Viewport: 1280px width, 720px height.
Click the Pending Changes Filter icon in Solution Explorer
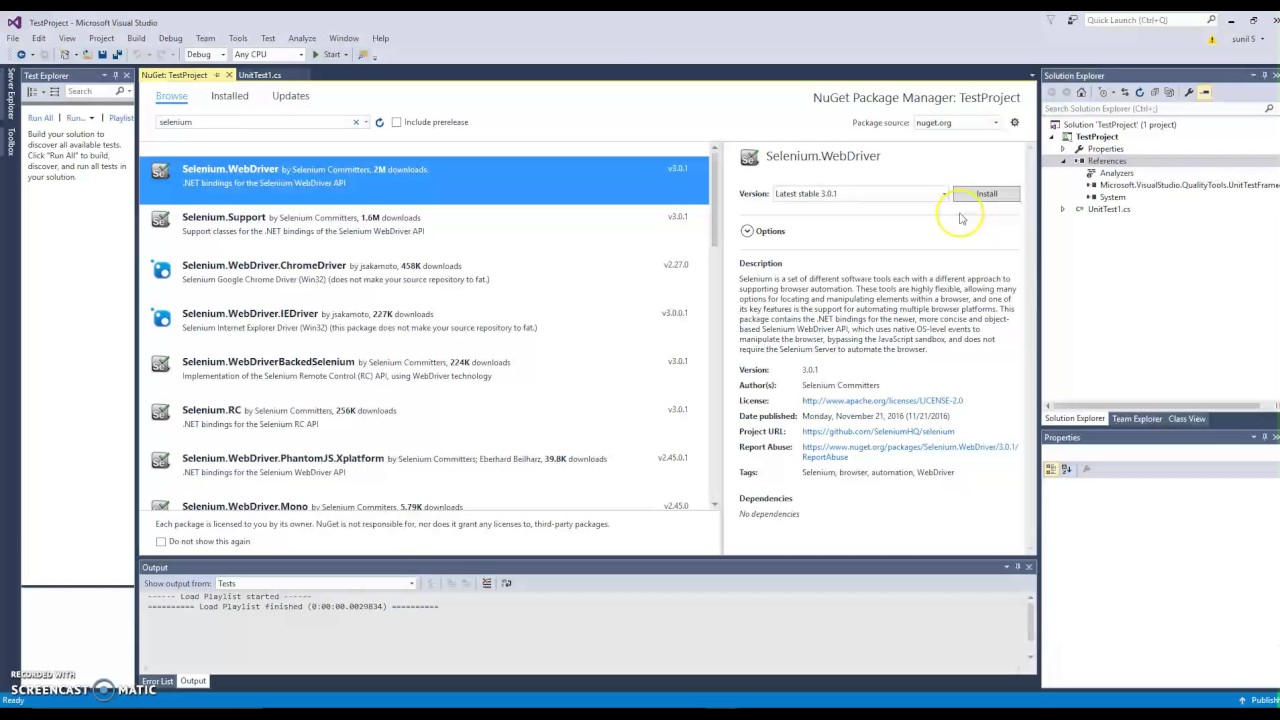point(1103,92)
